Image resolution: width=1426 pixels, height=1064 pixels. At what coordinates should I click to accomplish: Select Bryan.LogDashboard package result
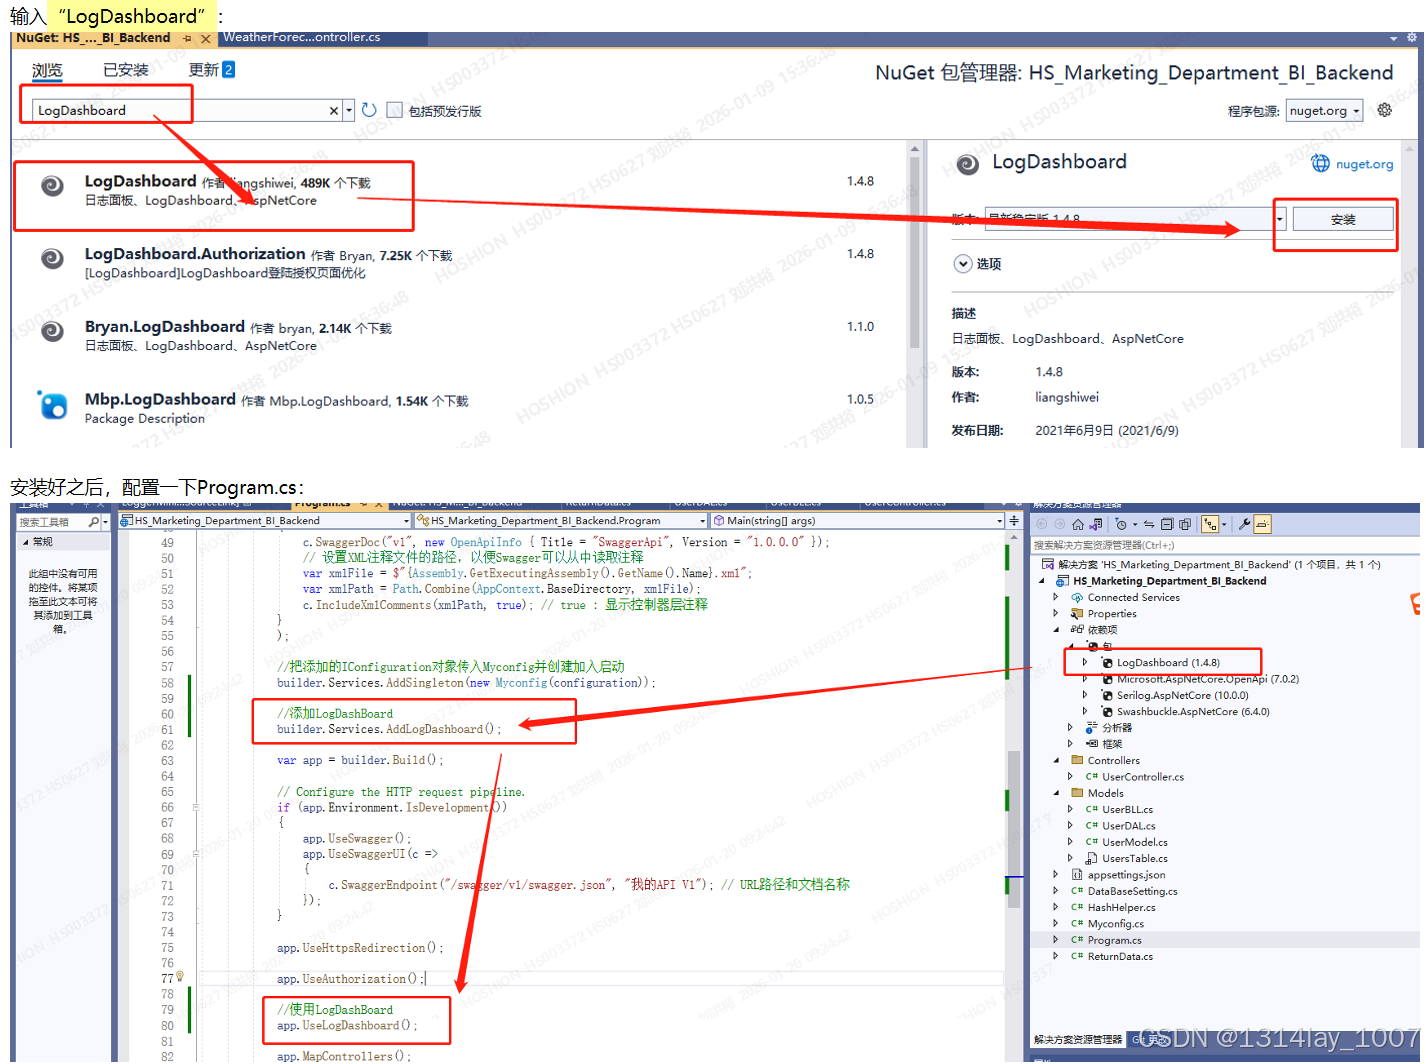460,335
